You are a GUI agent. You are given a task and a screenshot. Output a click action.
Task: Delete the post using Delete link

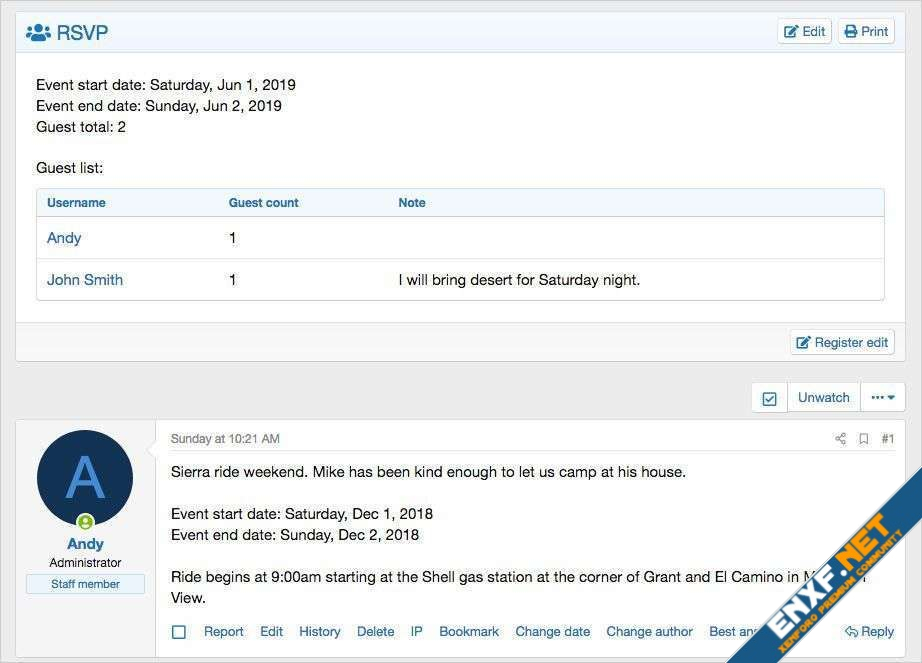pyautogui.click(x=376, y=632)
